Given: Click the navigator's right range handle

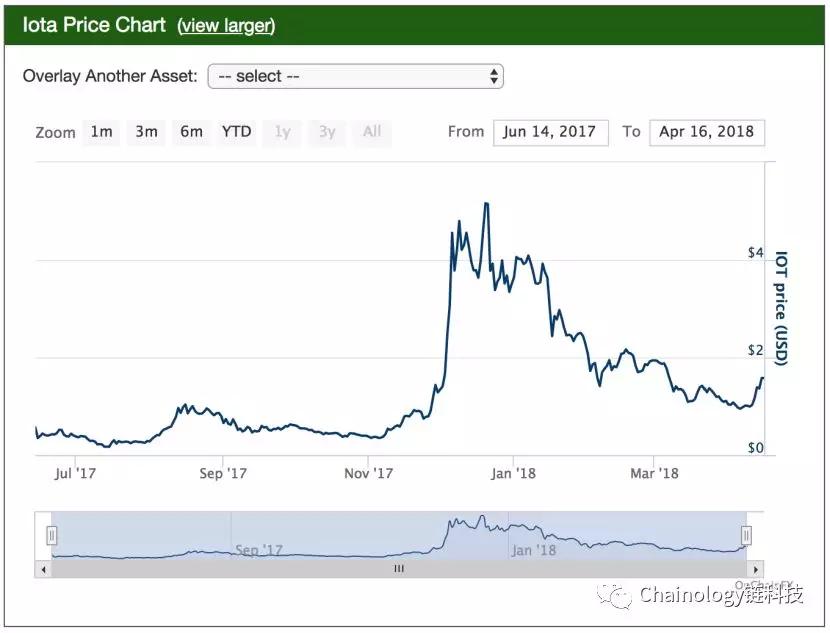Looking at the screenshot, I should 745,536.
